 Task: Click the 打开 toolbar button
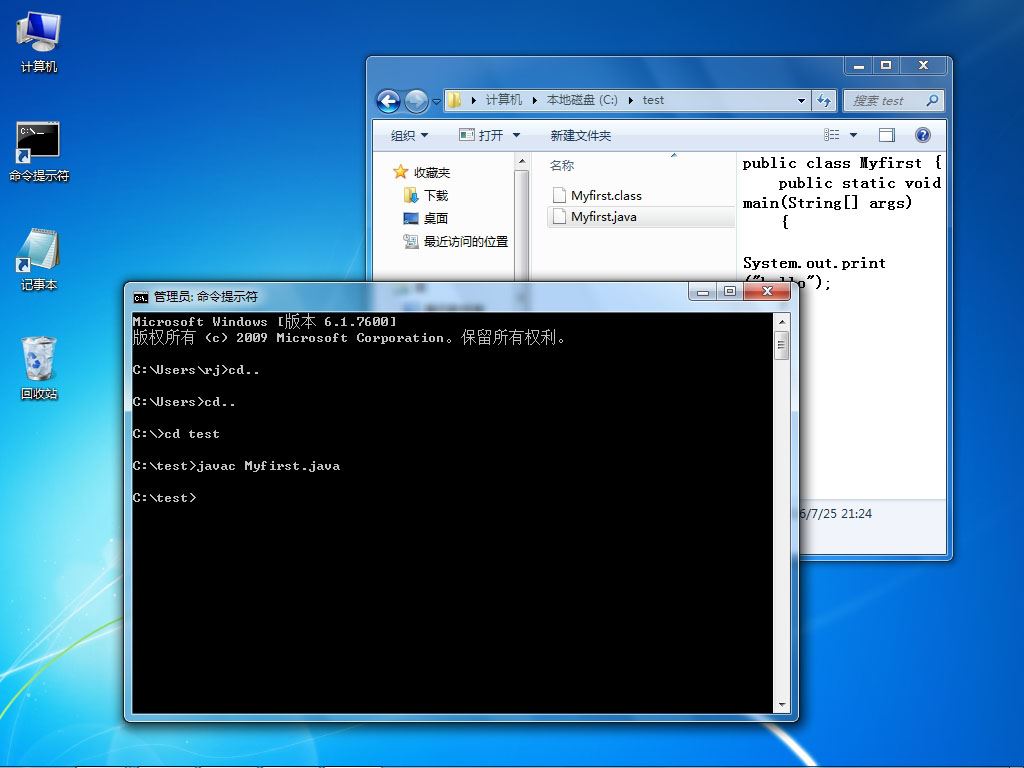click(x=482, y=135)
